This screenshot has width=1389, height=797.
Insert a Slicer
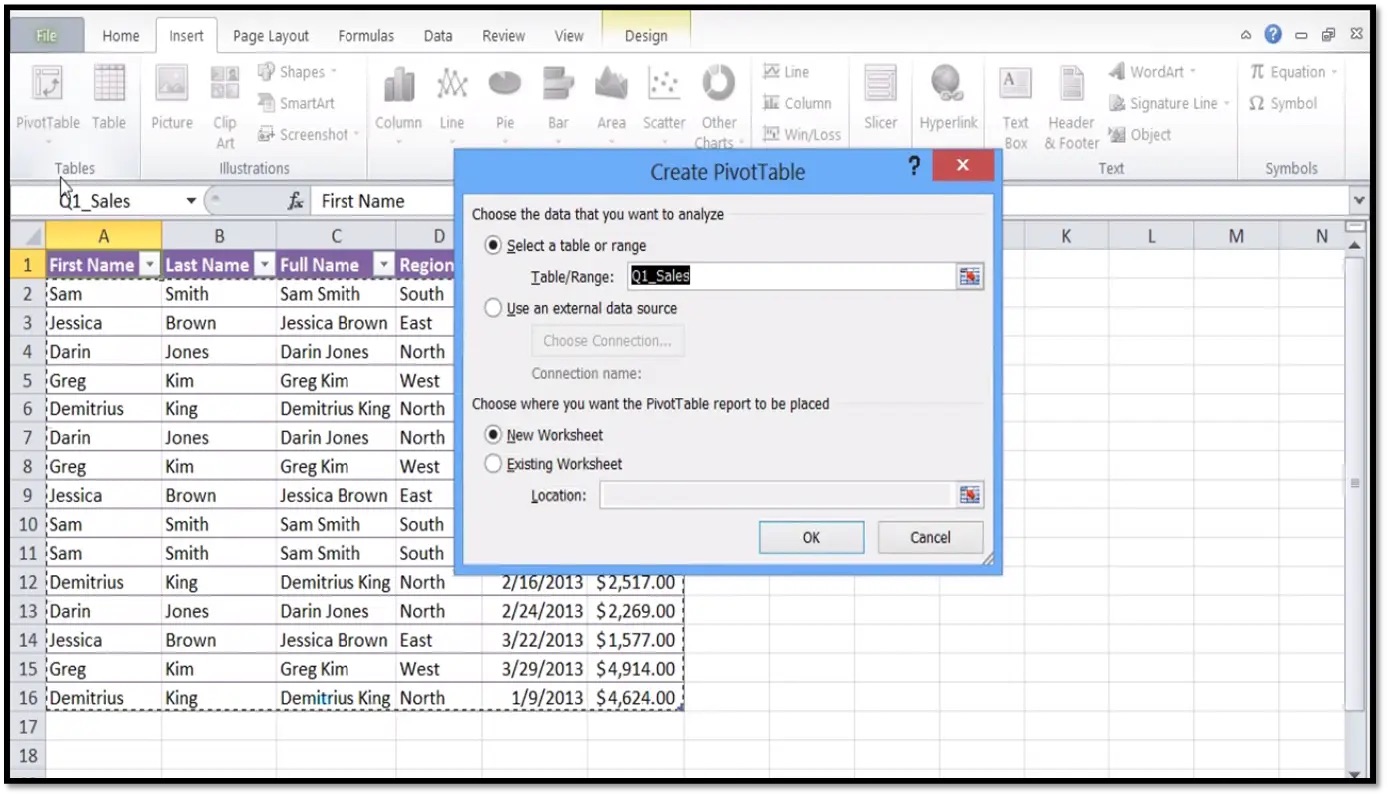[879, 97]
